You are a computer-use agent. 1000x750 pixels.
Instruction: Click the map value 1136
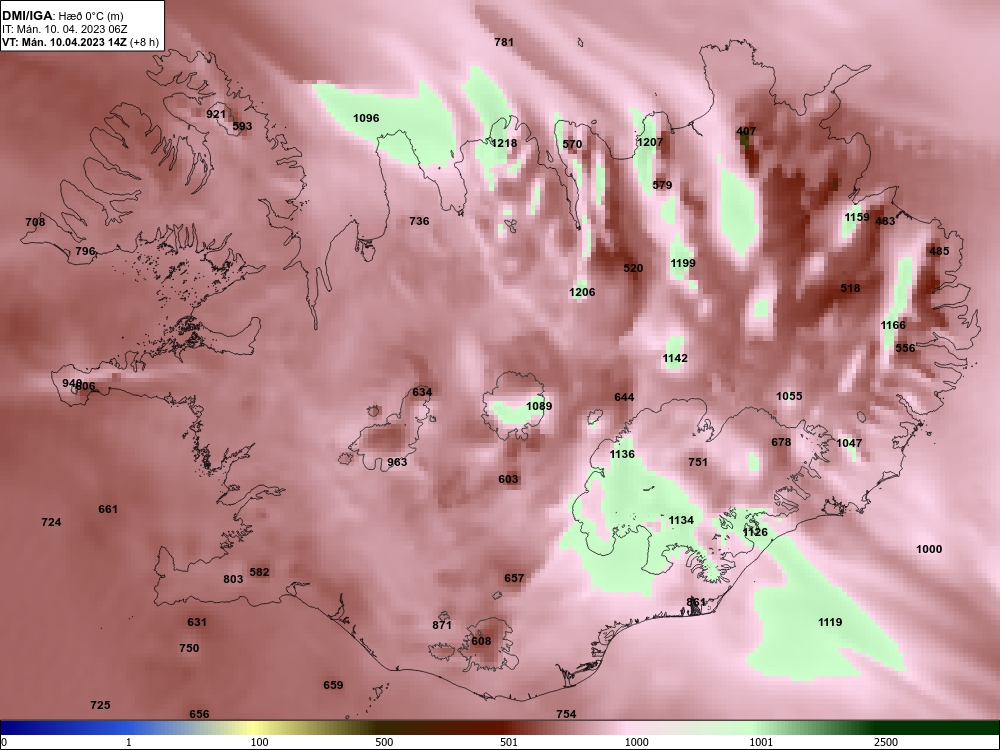(622, 454)
